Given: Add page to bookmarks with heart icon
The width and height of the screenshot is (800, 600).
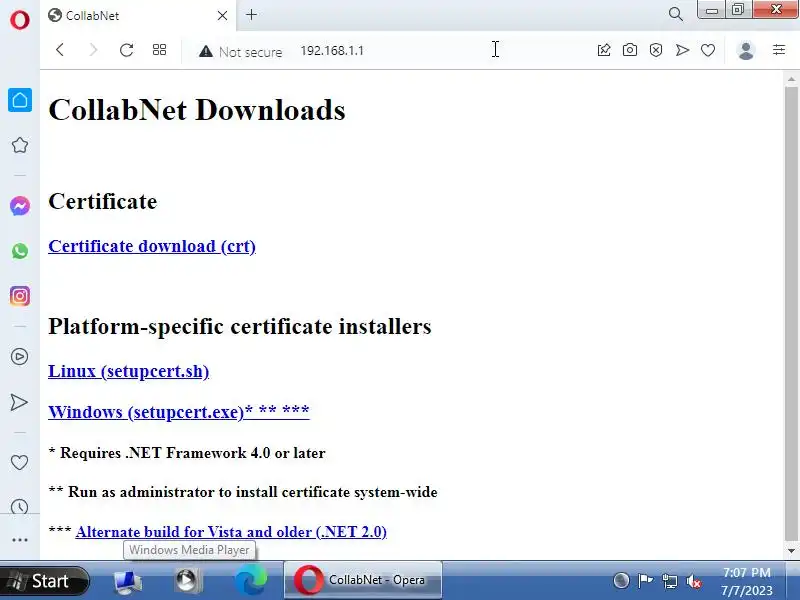Looking at the screenshot, I should pos(708,50).
